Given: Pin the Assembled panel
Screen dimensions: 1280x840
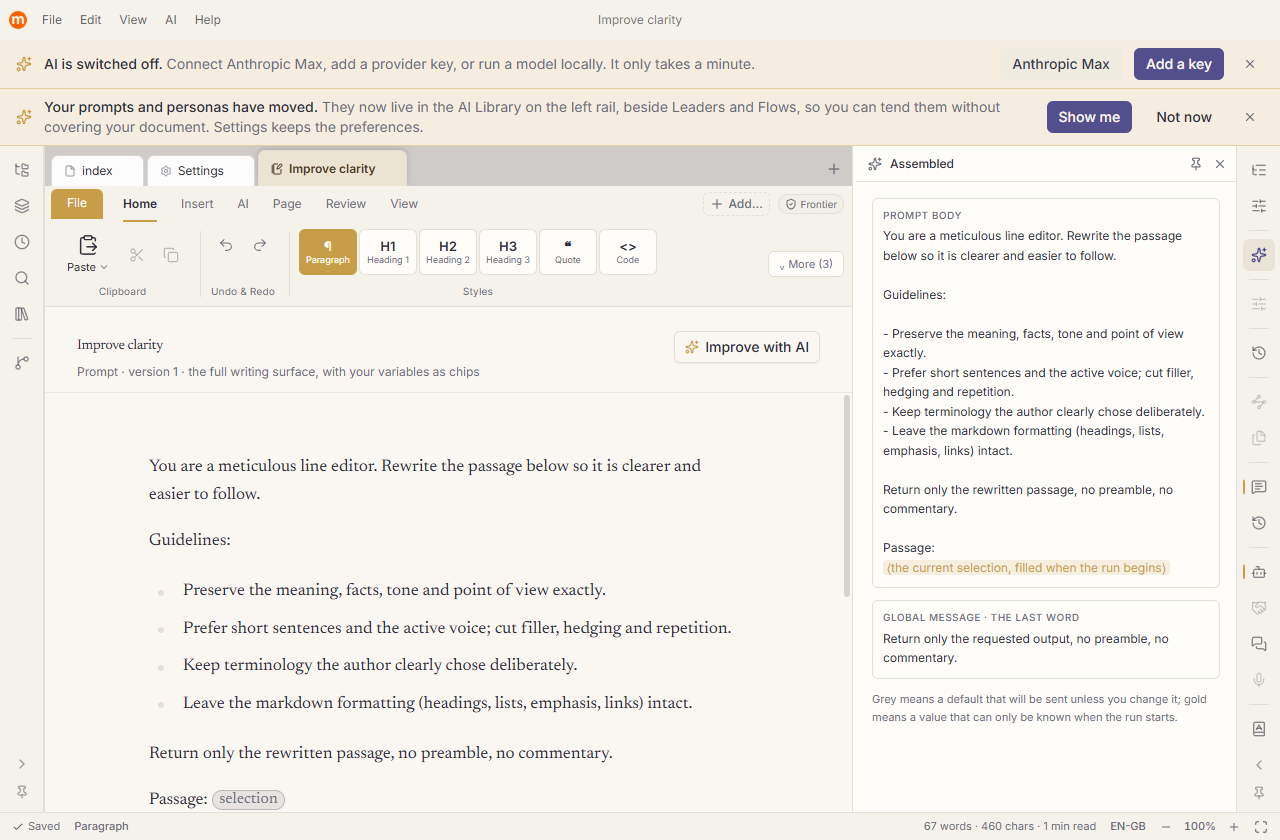Looking at the screenshot, I should click(1196, 164).
